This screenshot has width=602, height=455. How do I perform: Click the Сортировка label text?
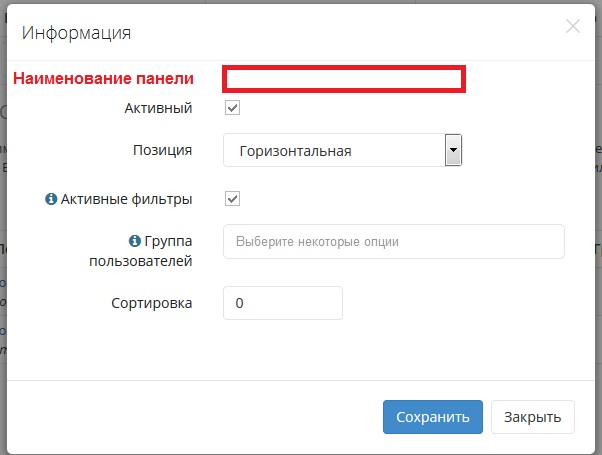[152, 303]
